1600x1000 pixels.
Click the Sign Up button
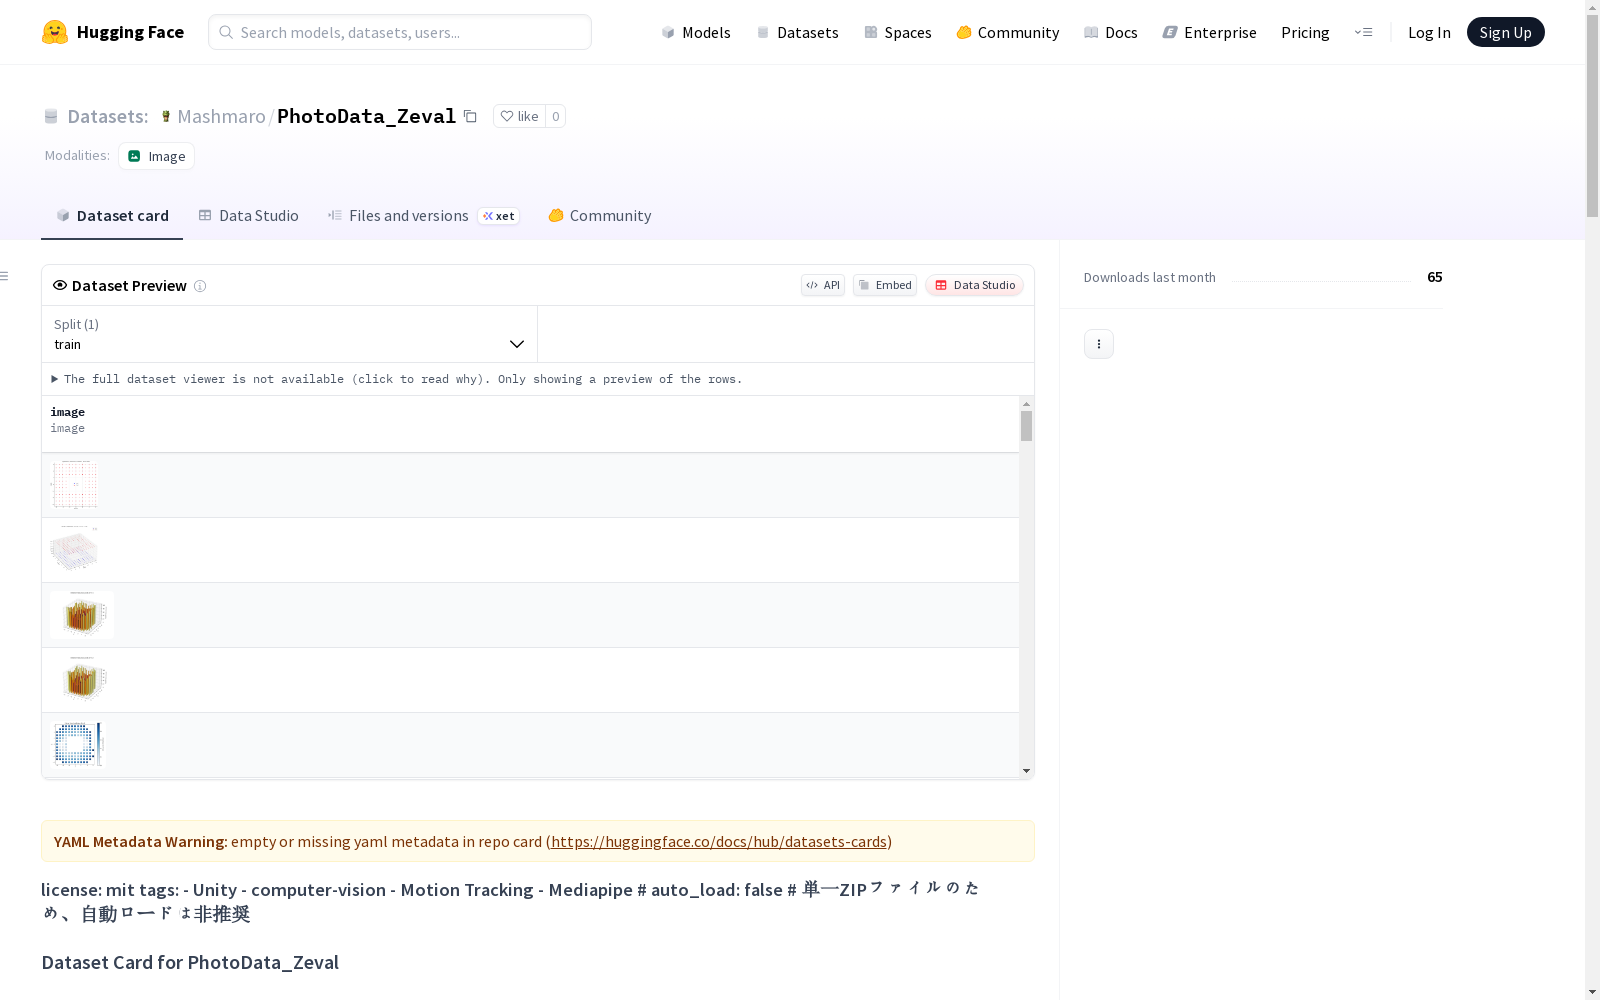point(1505,32)
